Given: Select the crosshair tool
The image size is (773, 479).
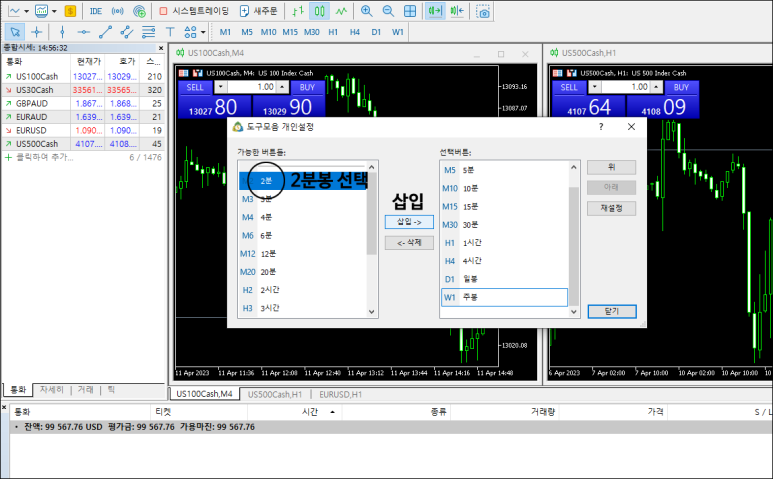Looking at the screenshot, I should 36,32.
